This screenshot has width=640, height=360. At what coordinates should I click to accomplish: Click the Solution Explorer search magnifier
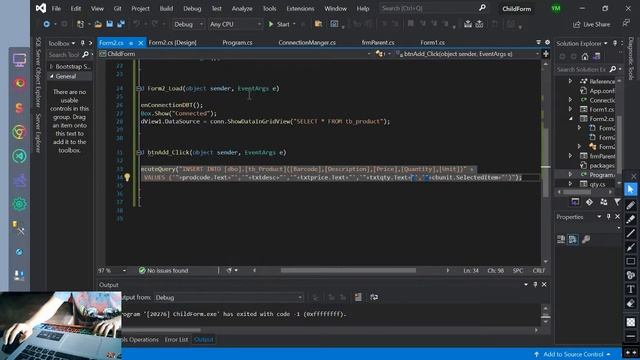click(613, 69)
